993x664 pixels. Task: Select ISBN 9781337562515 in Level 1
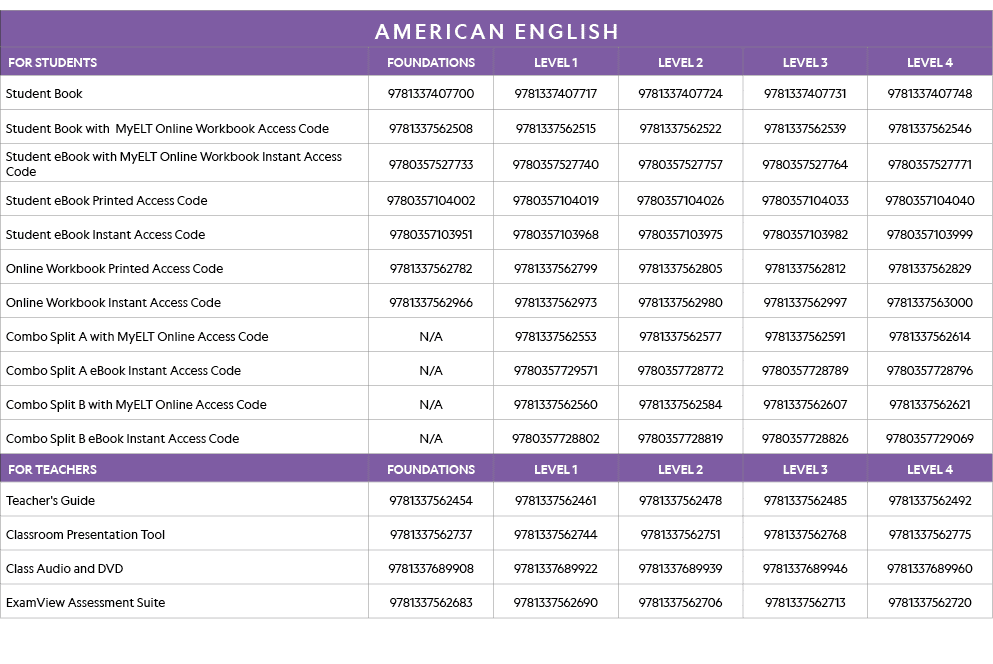click(x=555, y=129)
